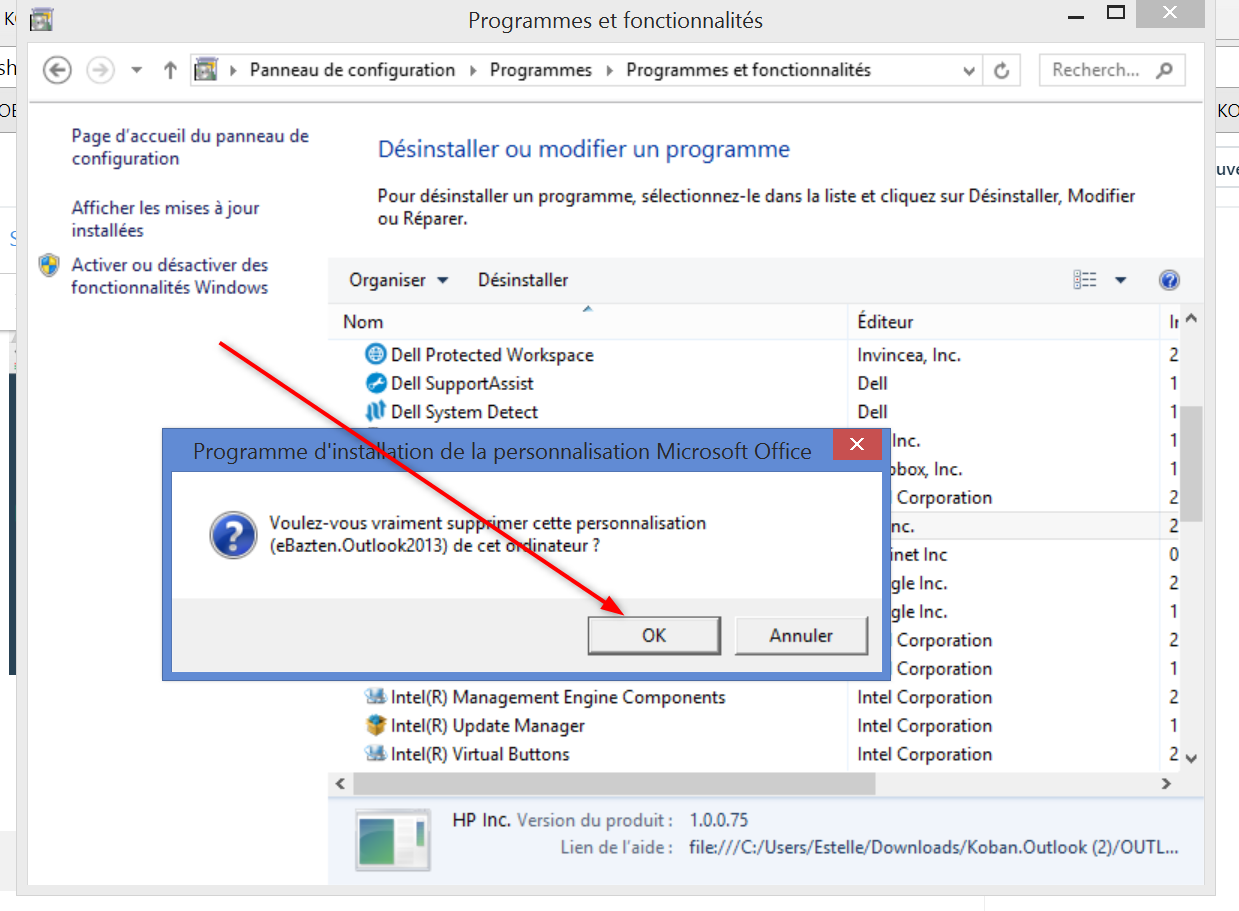Click version value 1.0.0.75
The image size is (1239, 911).
[718, 820]
